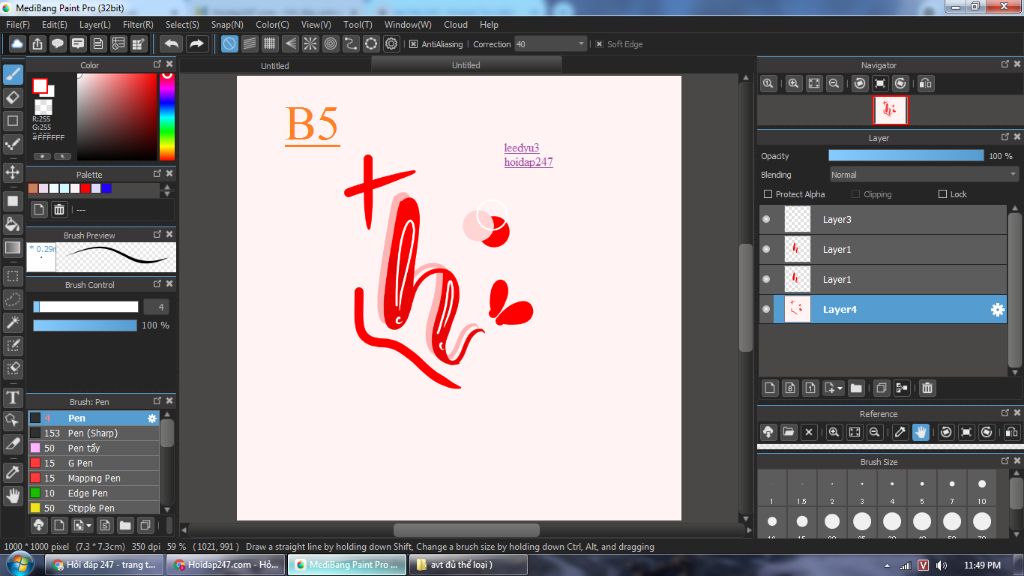Open add-layer type dropdown arrow
The width and height of the screenshot is (1024, 576).
click(x=839, y=389)
